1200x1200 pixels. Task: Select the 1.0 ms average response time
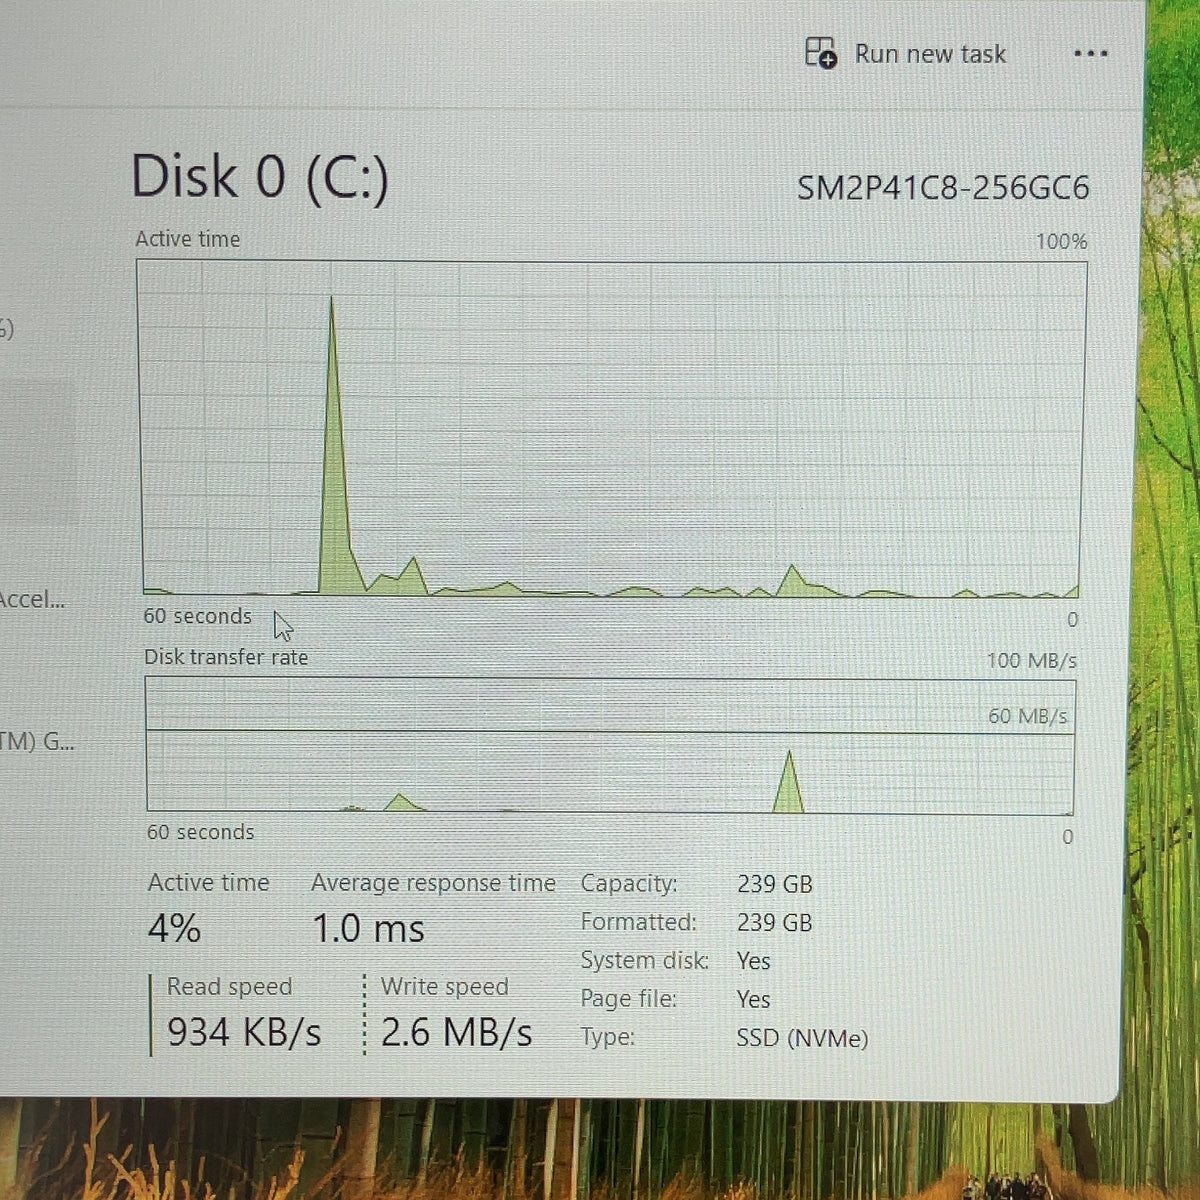tap(368, 929)
